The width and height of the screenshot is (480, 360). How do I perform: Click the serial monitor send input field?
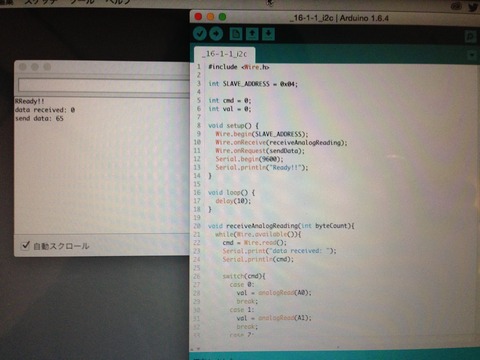(104, 85)
